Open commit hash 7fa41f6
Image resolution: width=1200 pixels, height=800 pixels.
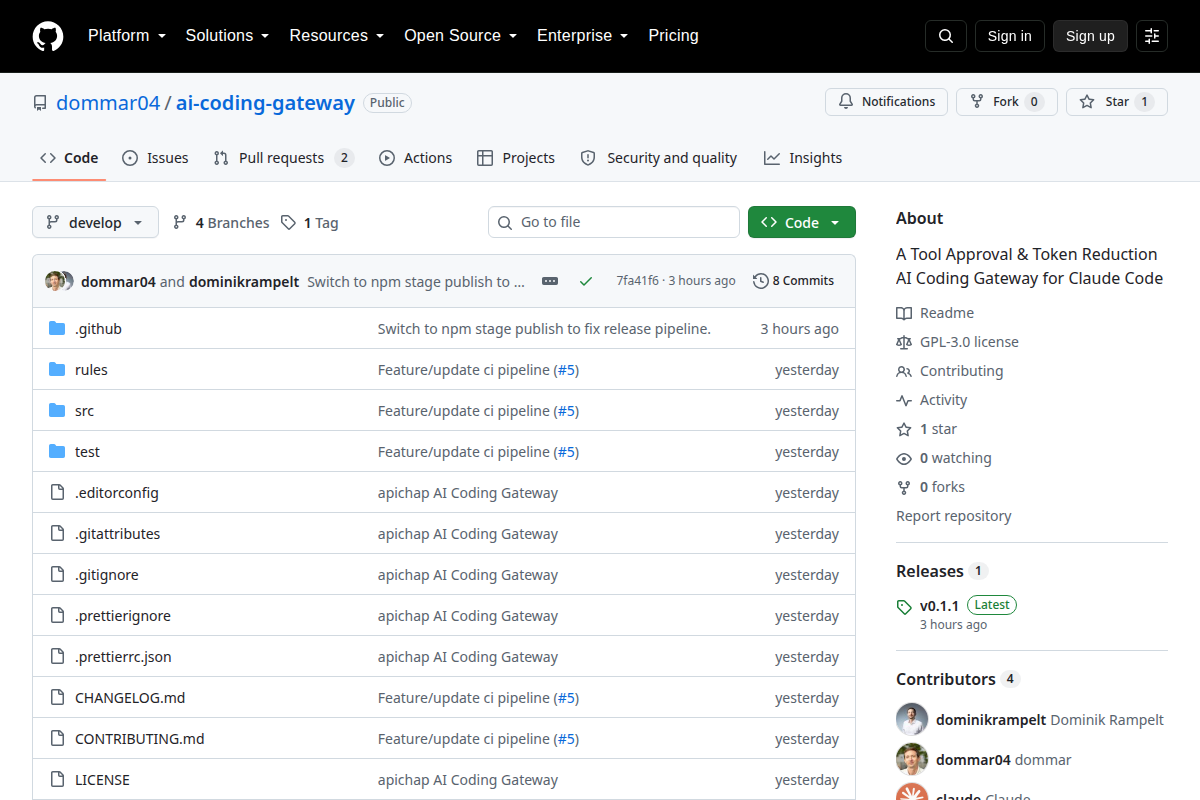click(638, 281)
